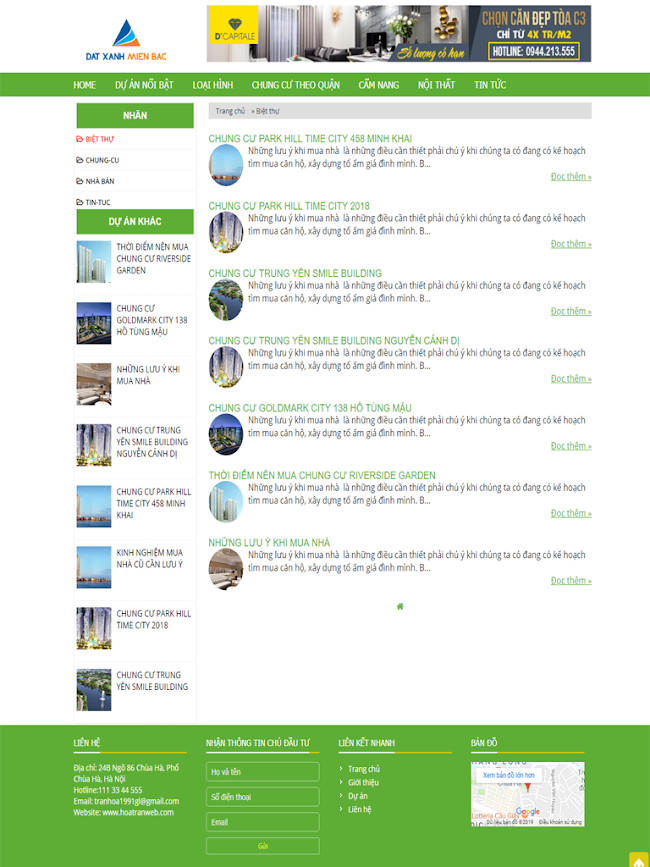Open article title Chung cư Park Hill Time City 458 Minh Khai

[x=310, y=139]
